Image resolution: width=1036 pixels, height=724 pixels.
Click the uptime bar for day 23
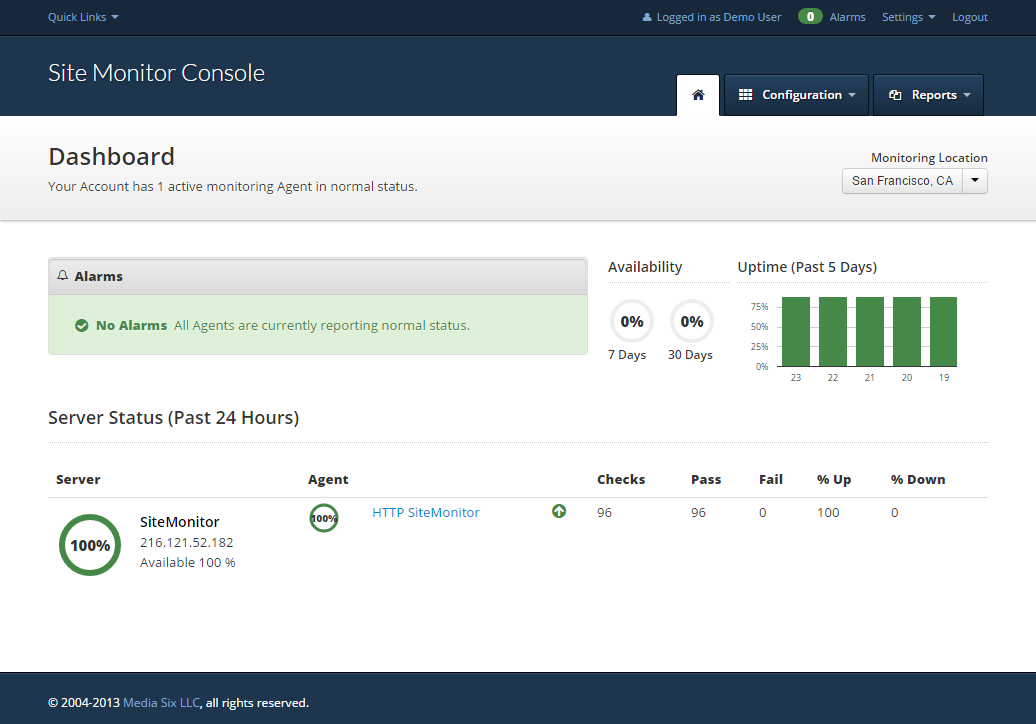(796, 331)
